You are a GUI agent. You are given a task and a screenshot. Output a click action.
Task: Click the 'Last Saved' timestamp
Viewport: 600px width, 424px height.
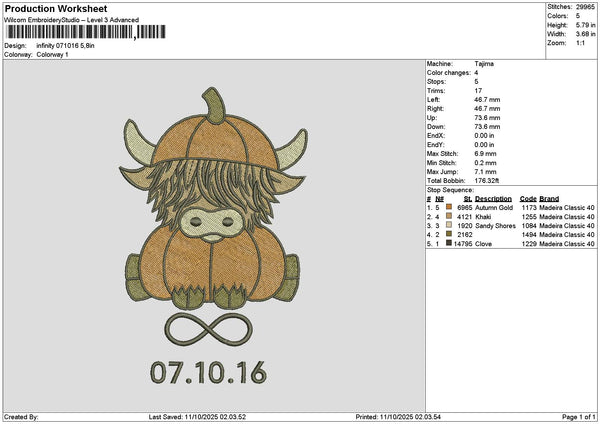click(197, 417)
